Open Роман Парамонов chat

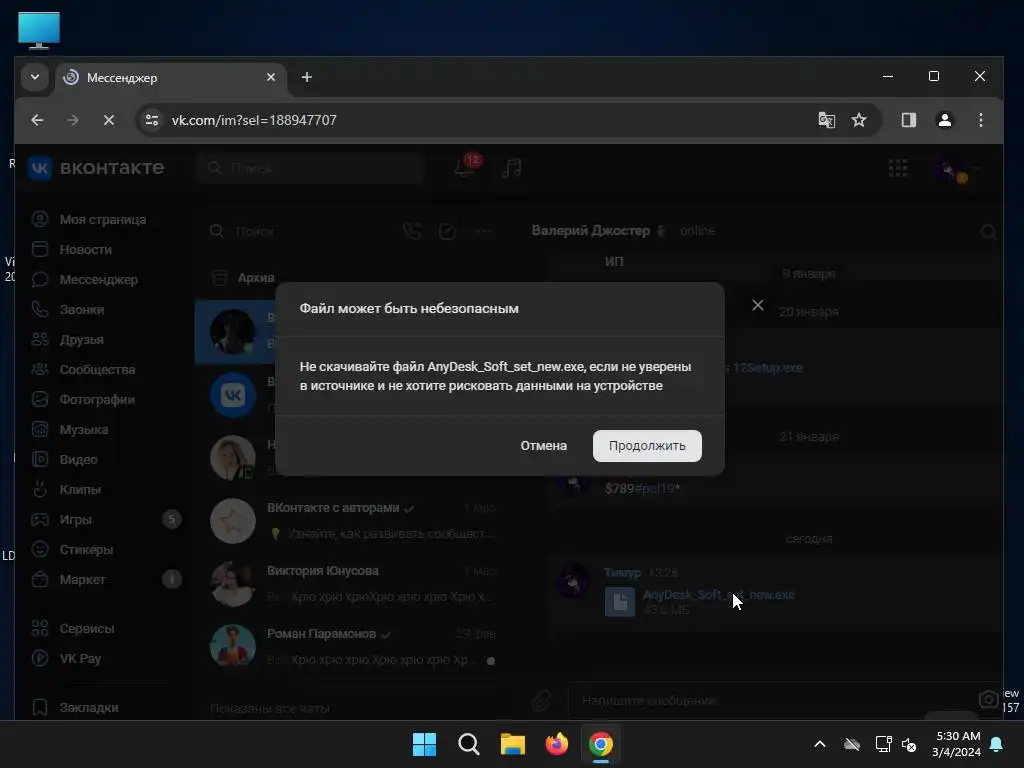[x=353, y=647]
